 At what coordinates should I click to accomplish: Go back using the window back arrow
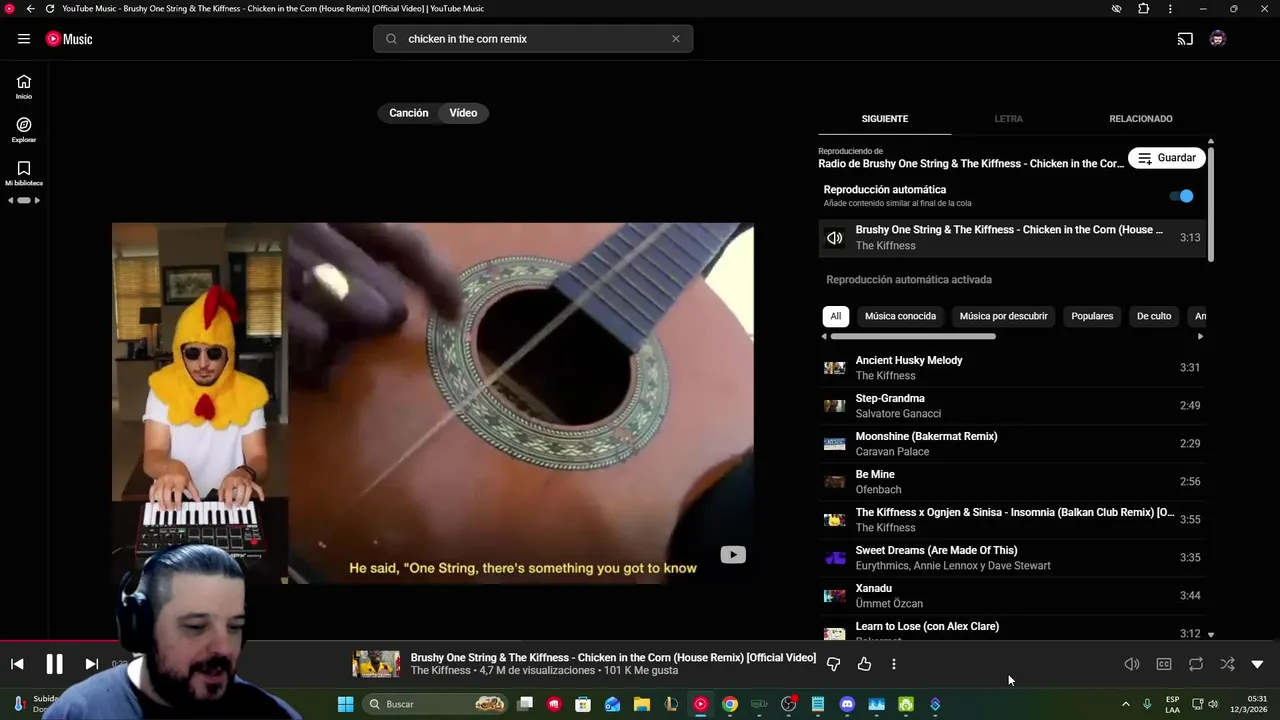30,9
